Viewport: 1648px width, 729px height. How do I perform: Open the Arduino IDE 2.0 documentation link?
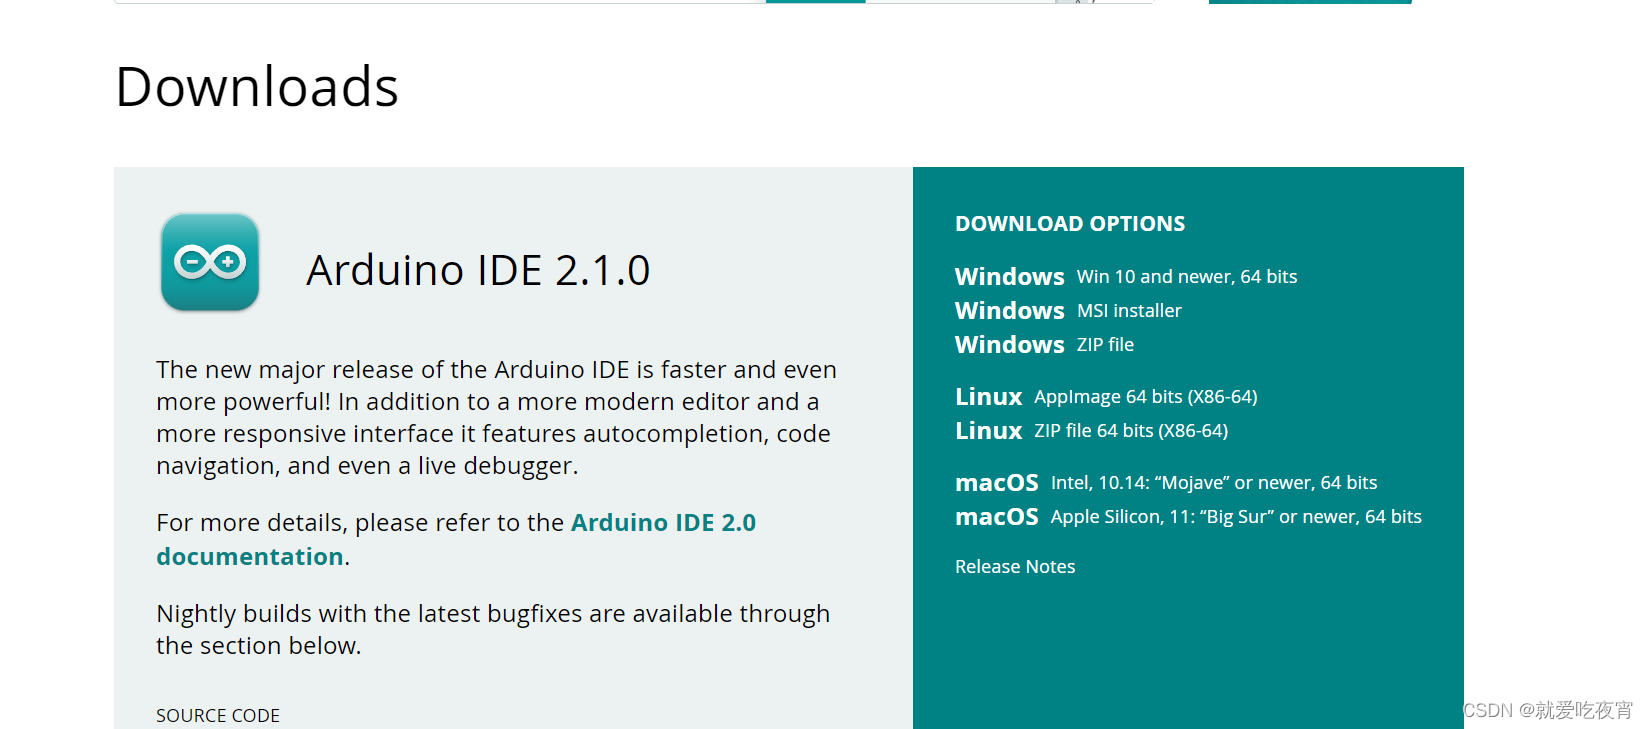(456, 539)
